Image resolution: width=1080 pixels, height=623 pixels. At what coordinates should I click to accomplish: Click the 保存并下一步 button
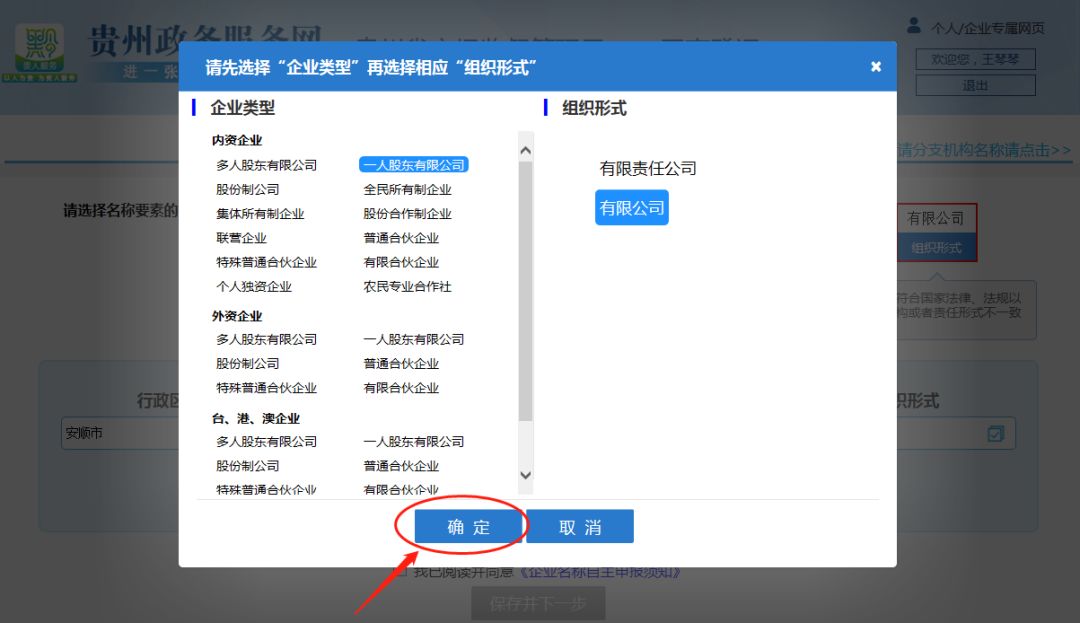point(538,602)
